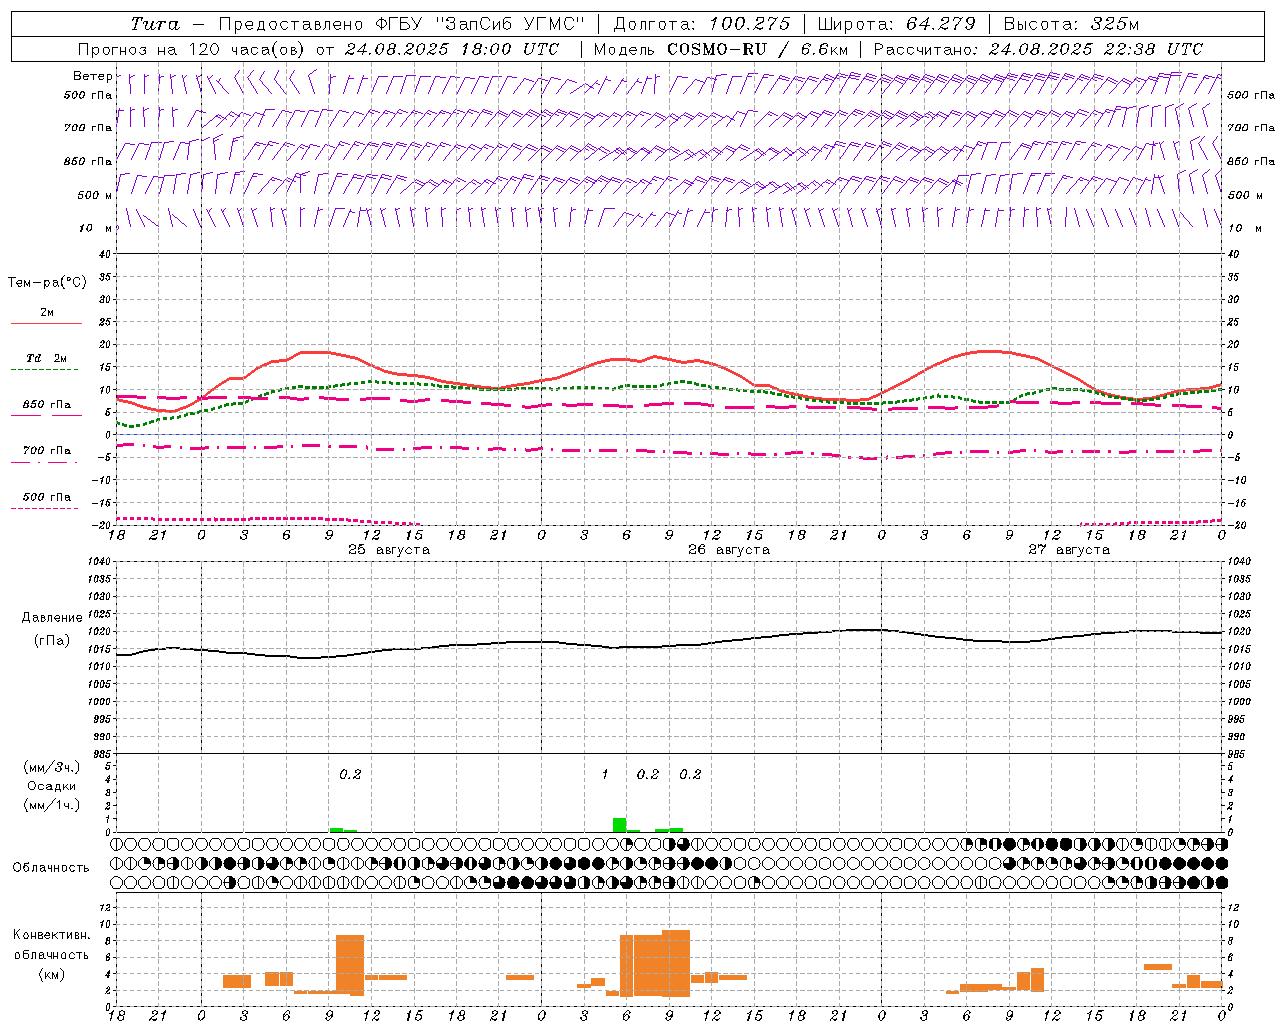Click the "Td 2м" dew point legend entry
Image resolution: width=1280 pixels, height=1024 pixels.
(47, 358)
